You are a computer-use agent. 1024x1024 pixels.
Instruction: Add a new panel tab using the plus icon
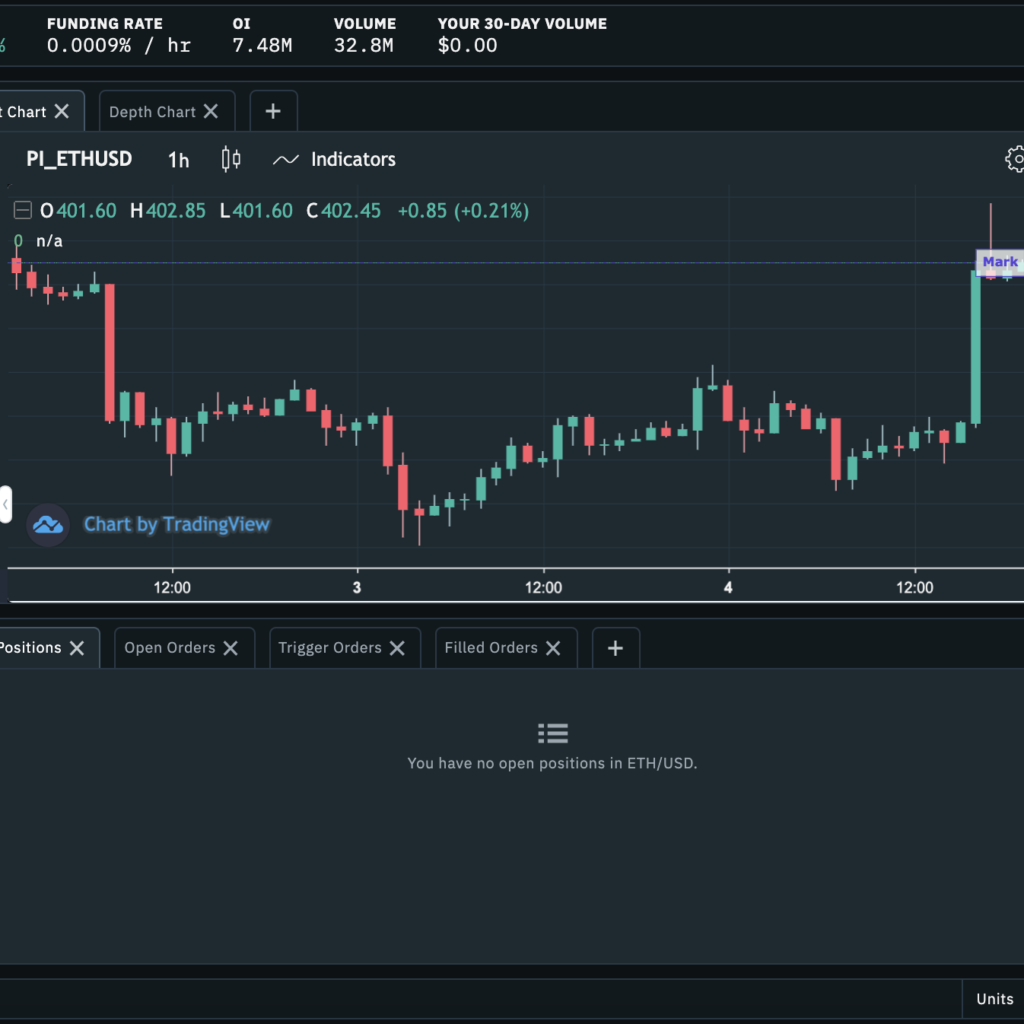pos(615,648)
